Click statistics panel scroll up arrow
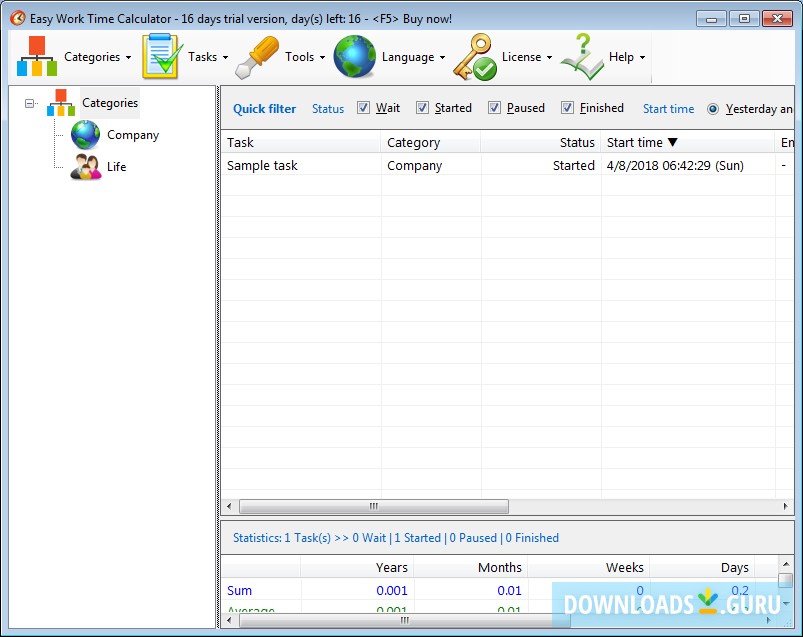 [x=786, y=564]
